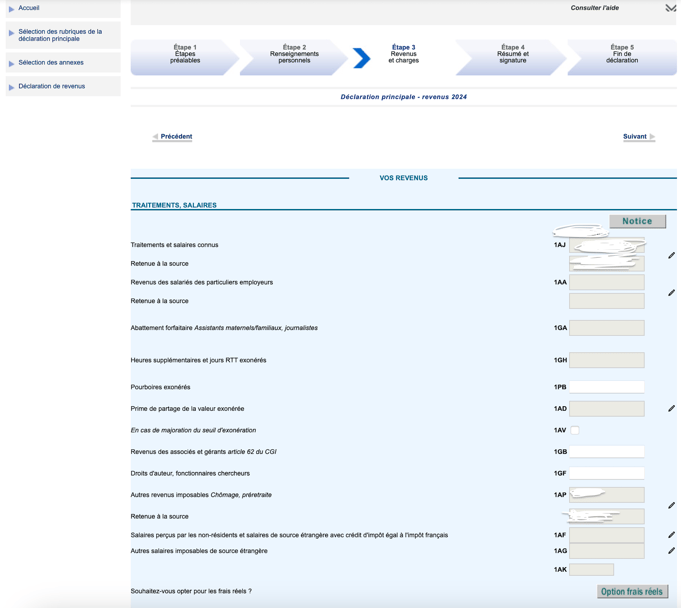
Task: Click 'Souhaitez-vous opter pour les frais réels ?' text
Action: [x=191, y=591]
